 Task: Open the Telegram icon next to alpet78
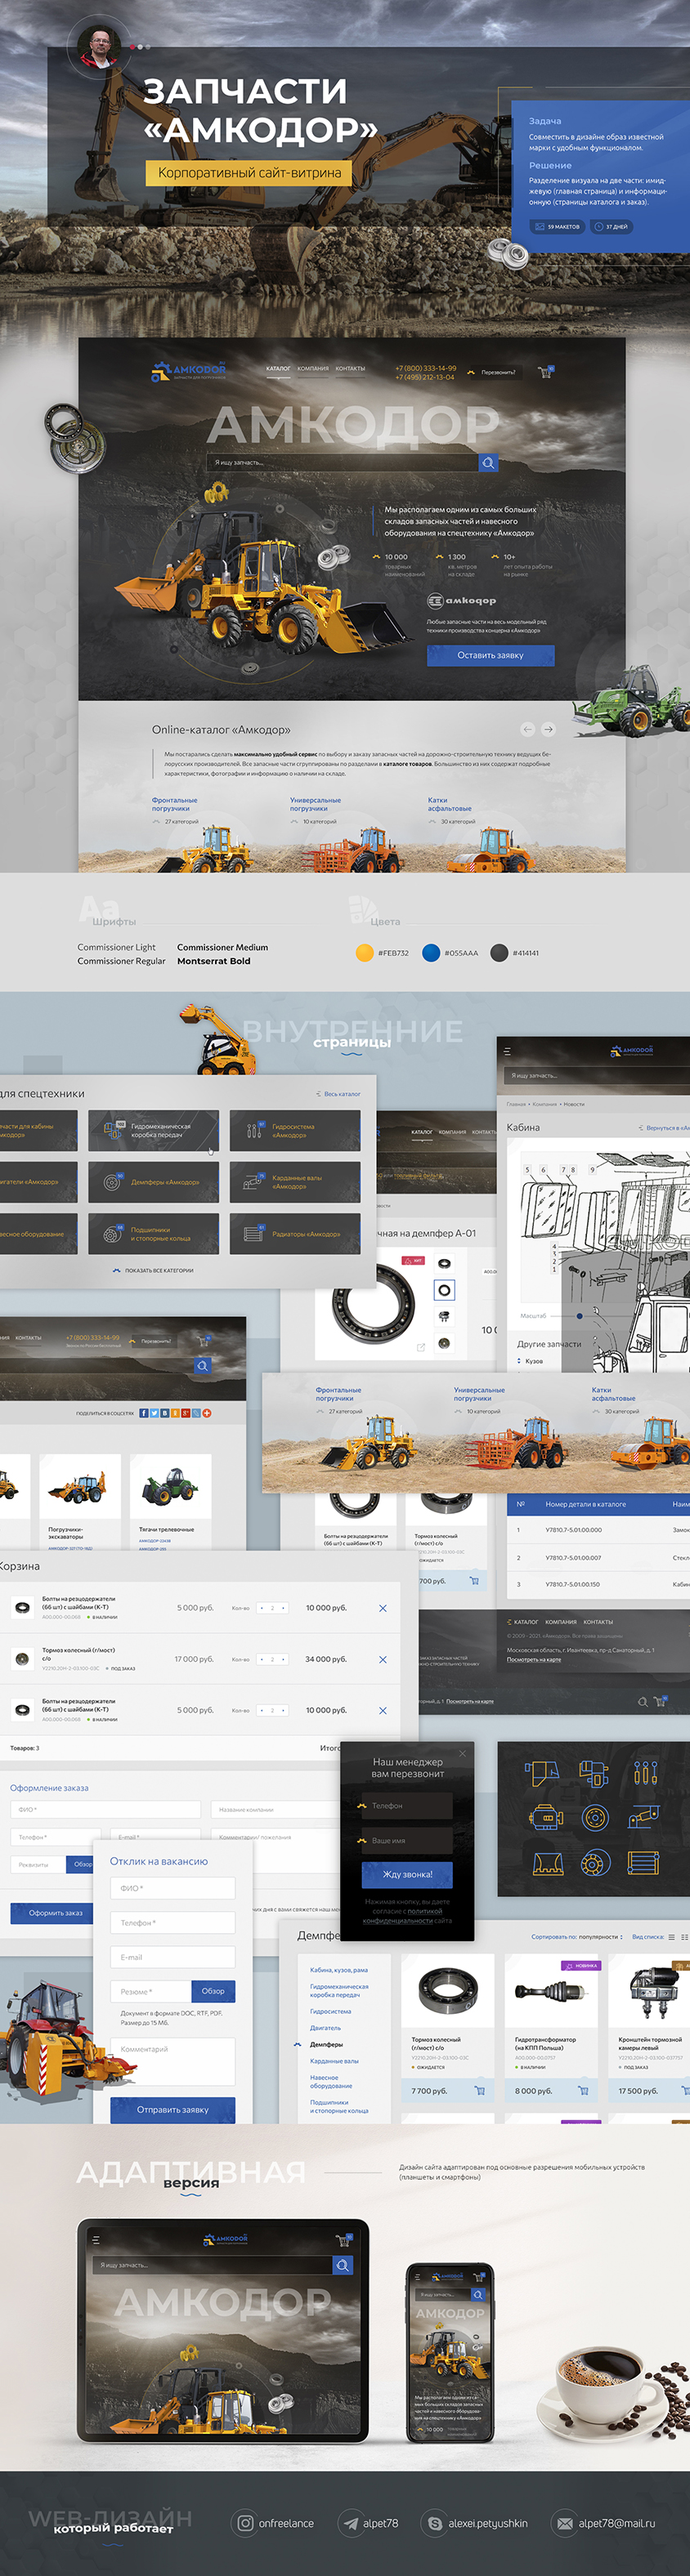[x=349, y=2523]
